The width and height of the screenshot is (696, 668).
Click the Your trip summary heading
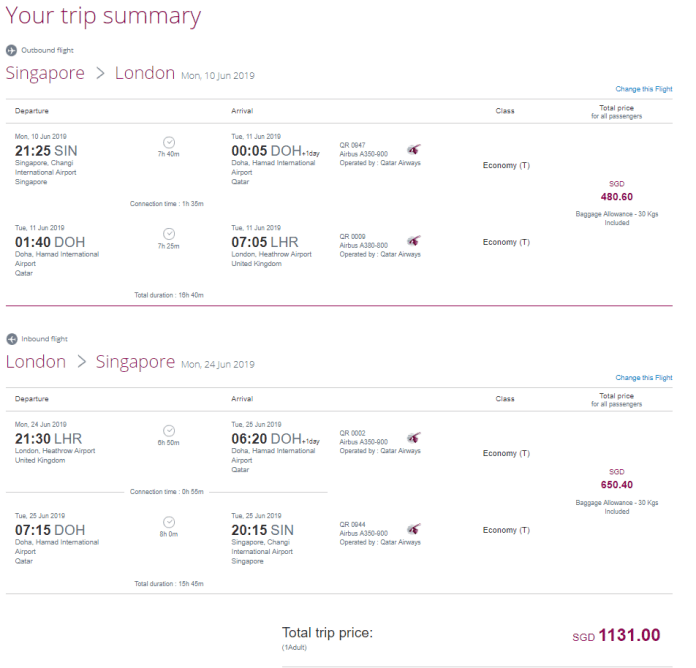pos(103,16)
